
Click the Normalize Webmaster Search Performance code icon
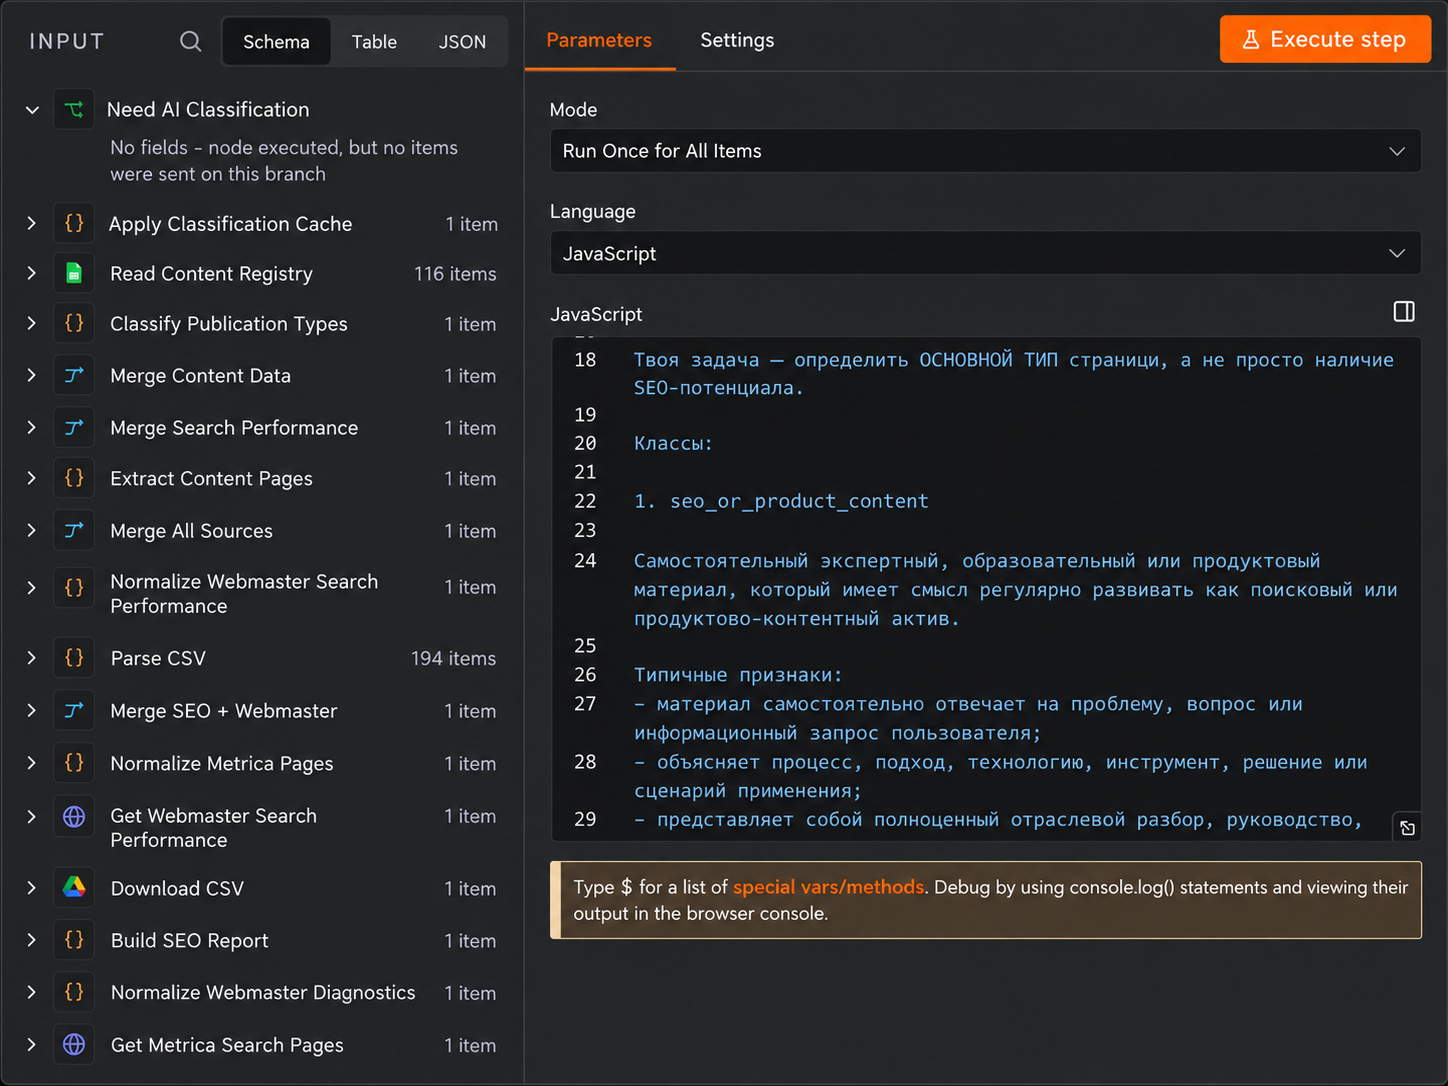(x=74, y=587)
